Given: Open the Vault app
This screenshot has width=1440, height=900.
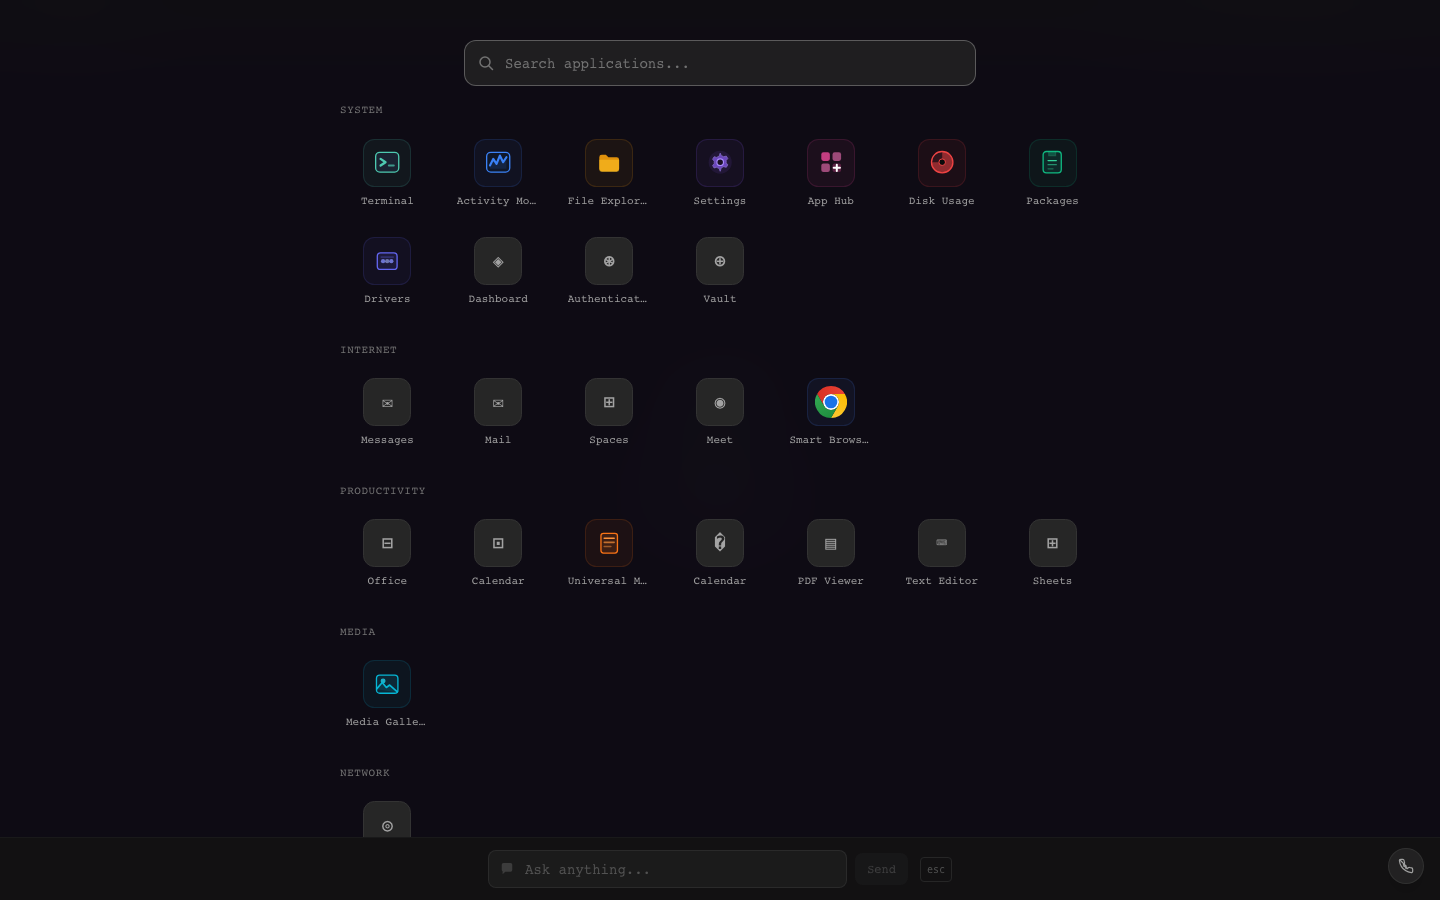Looking at the screenshot, I should [720, 261].
